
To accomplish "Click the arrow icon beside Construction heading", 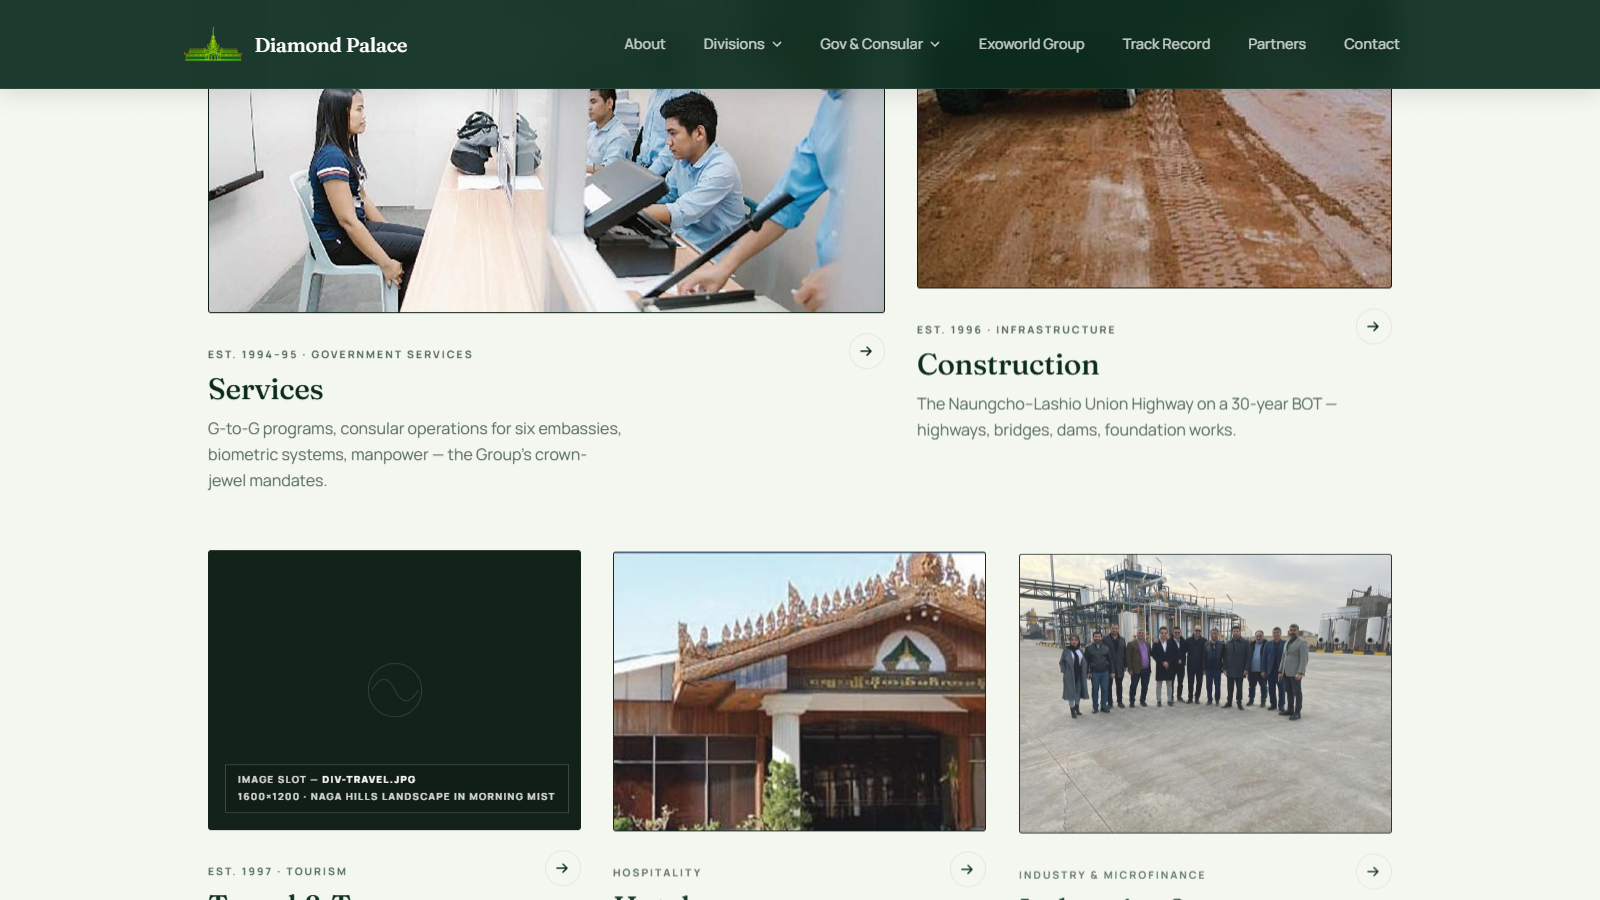I will [1373, 326].
